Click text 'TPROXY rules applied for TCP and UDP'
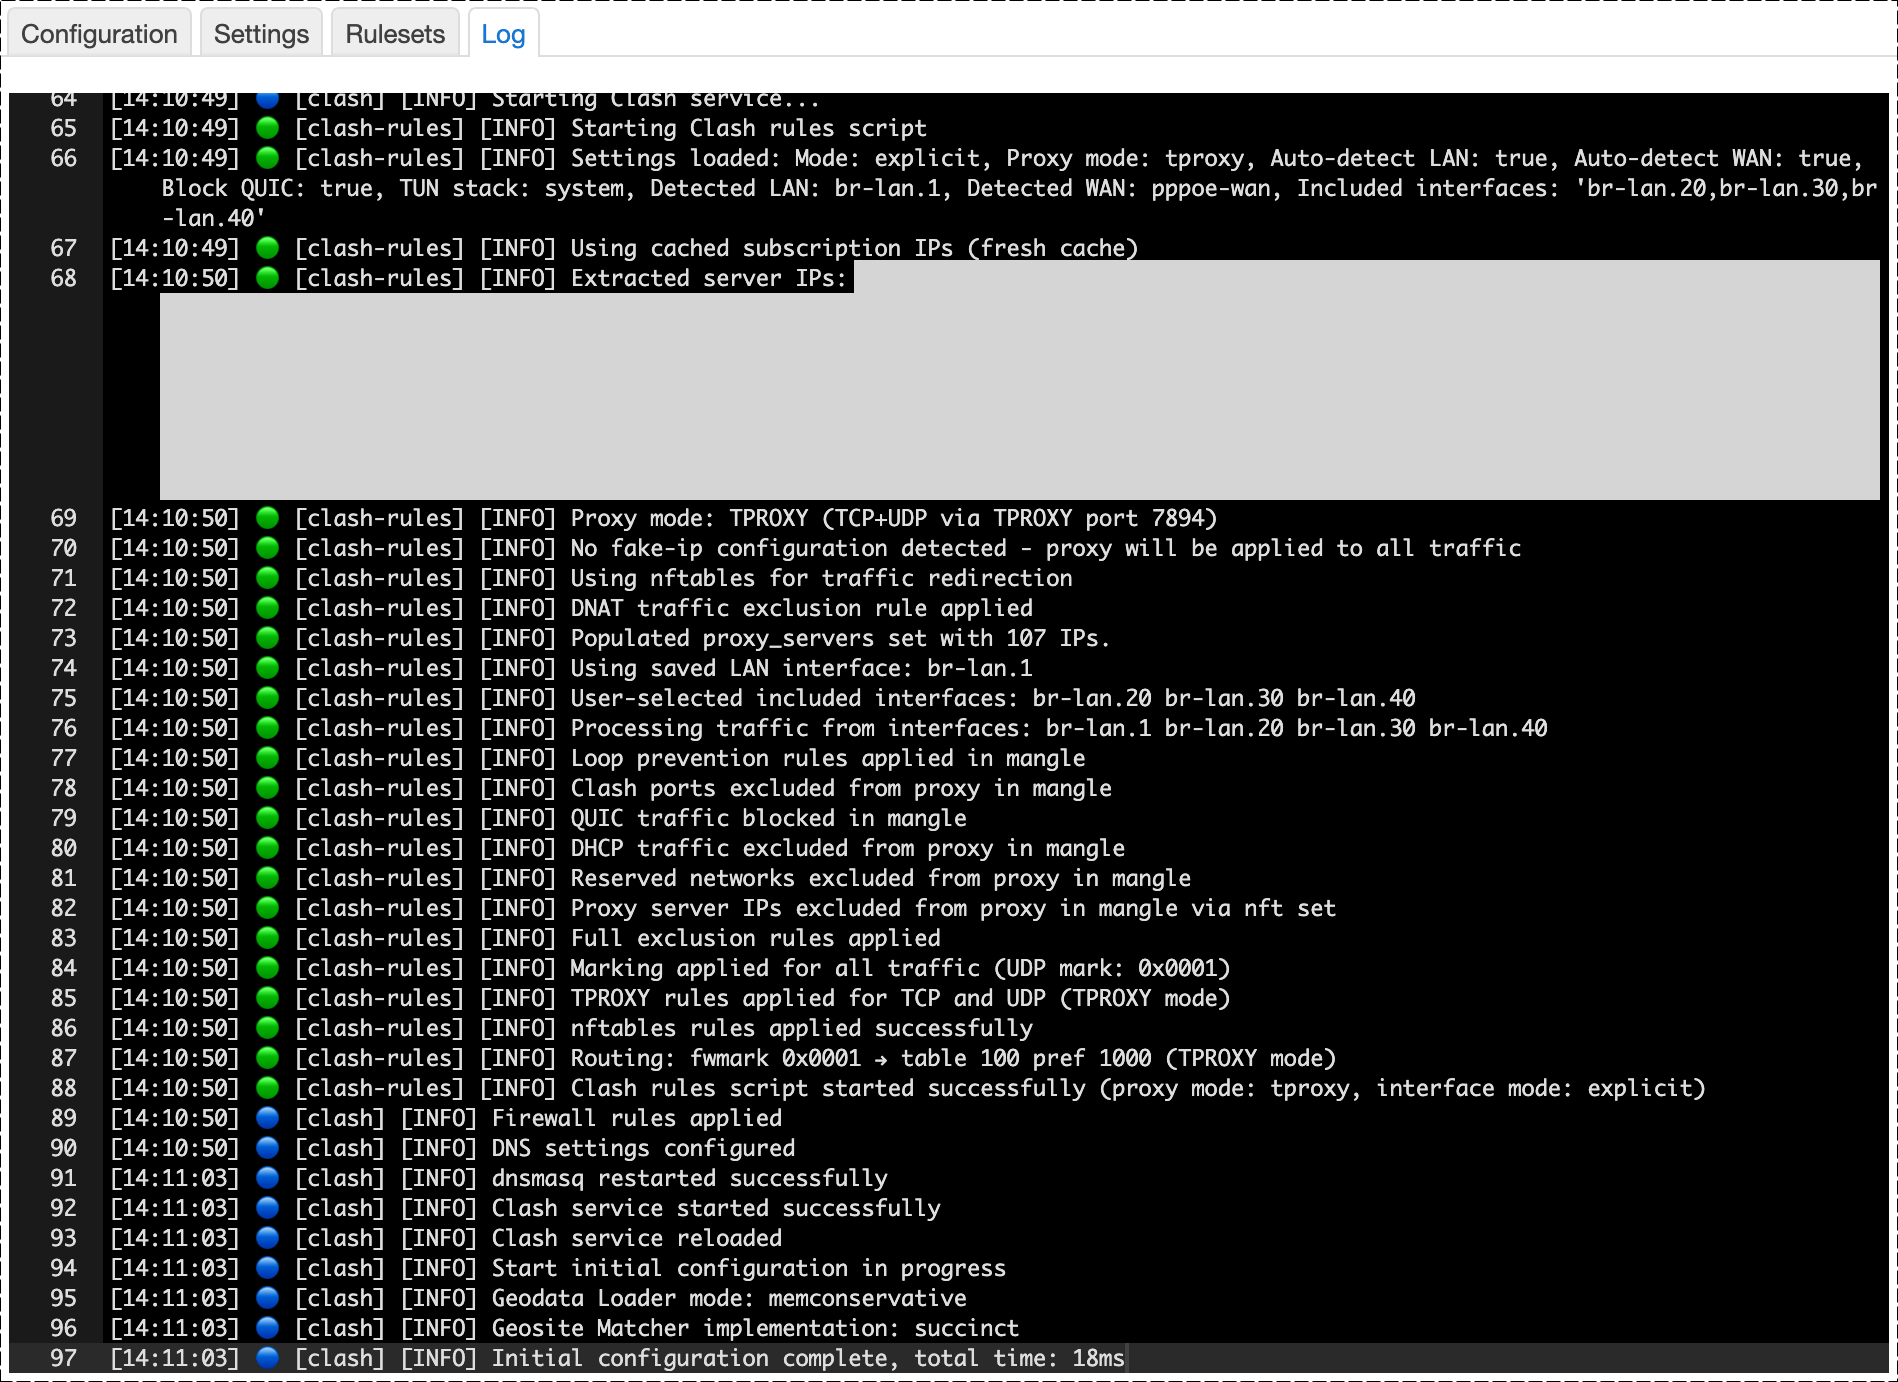Viewport: 1898px width, 1382px height. pyautogui.click(x=808, y=998)
